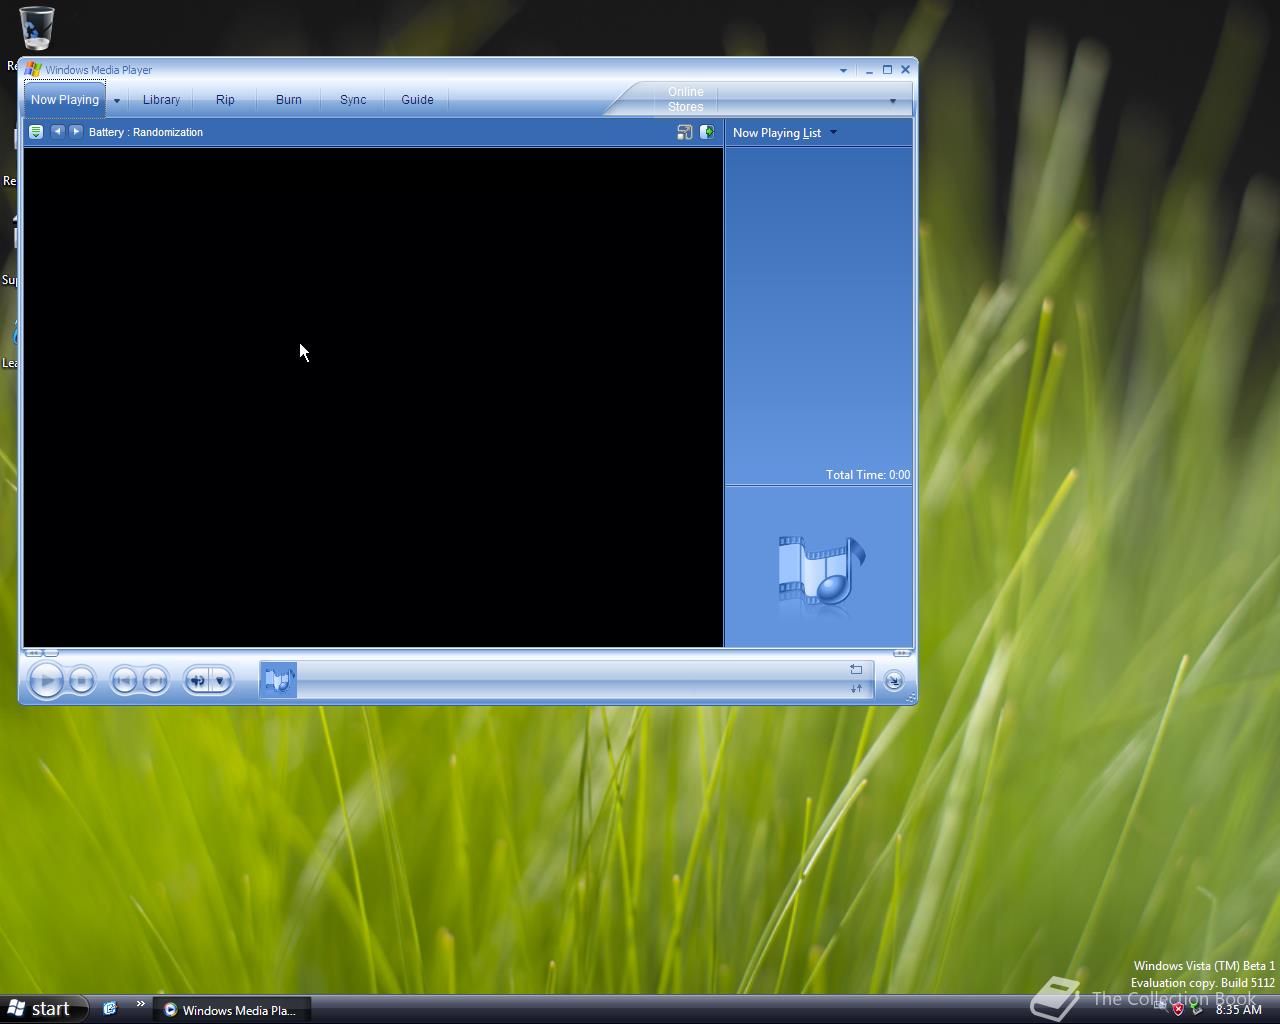Launch Internet Explorer from quick launch
Screen dimensions: 1280x1024
(110, 1008)
